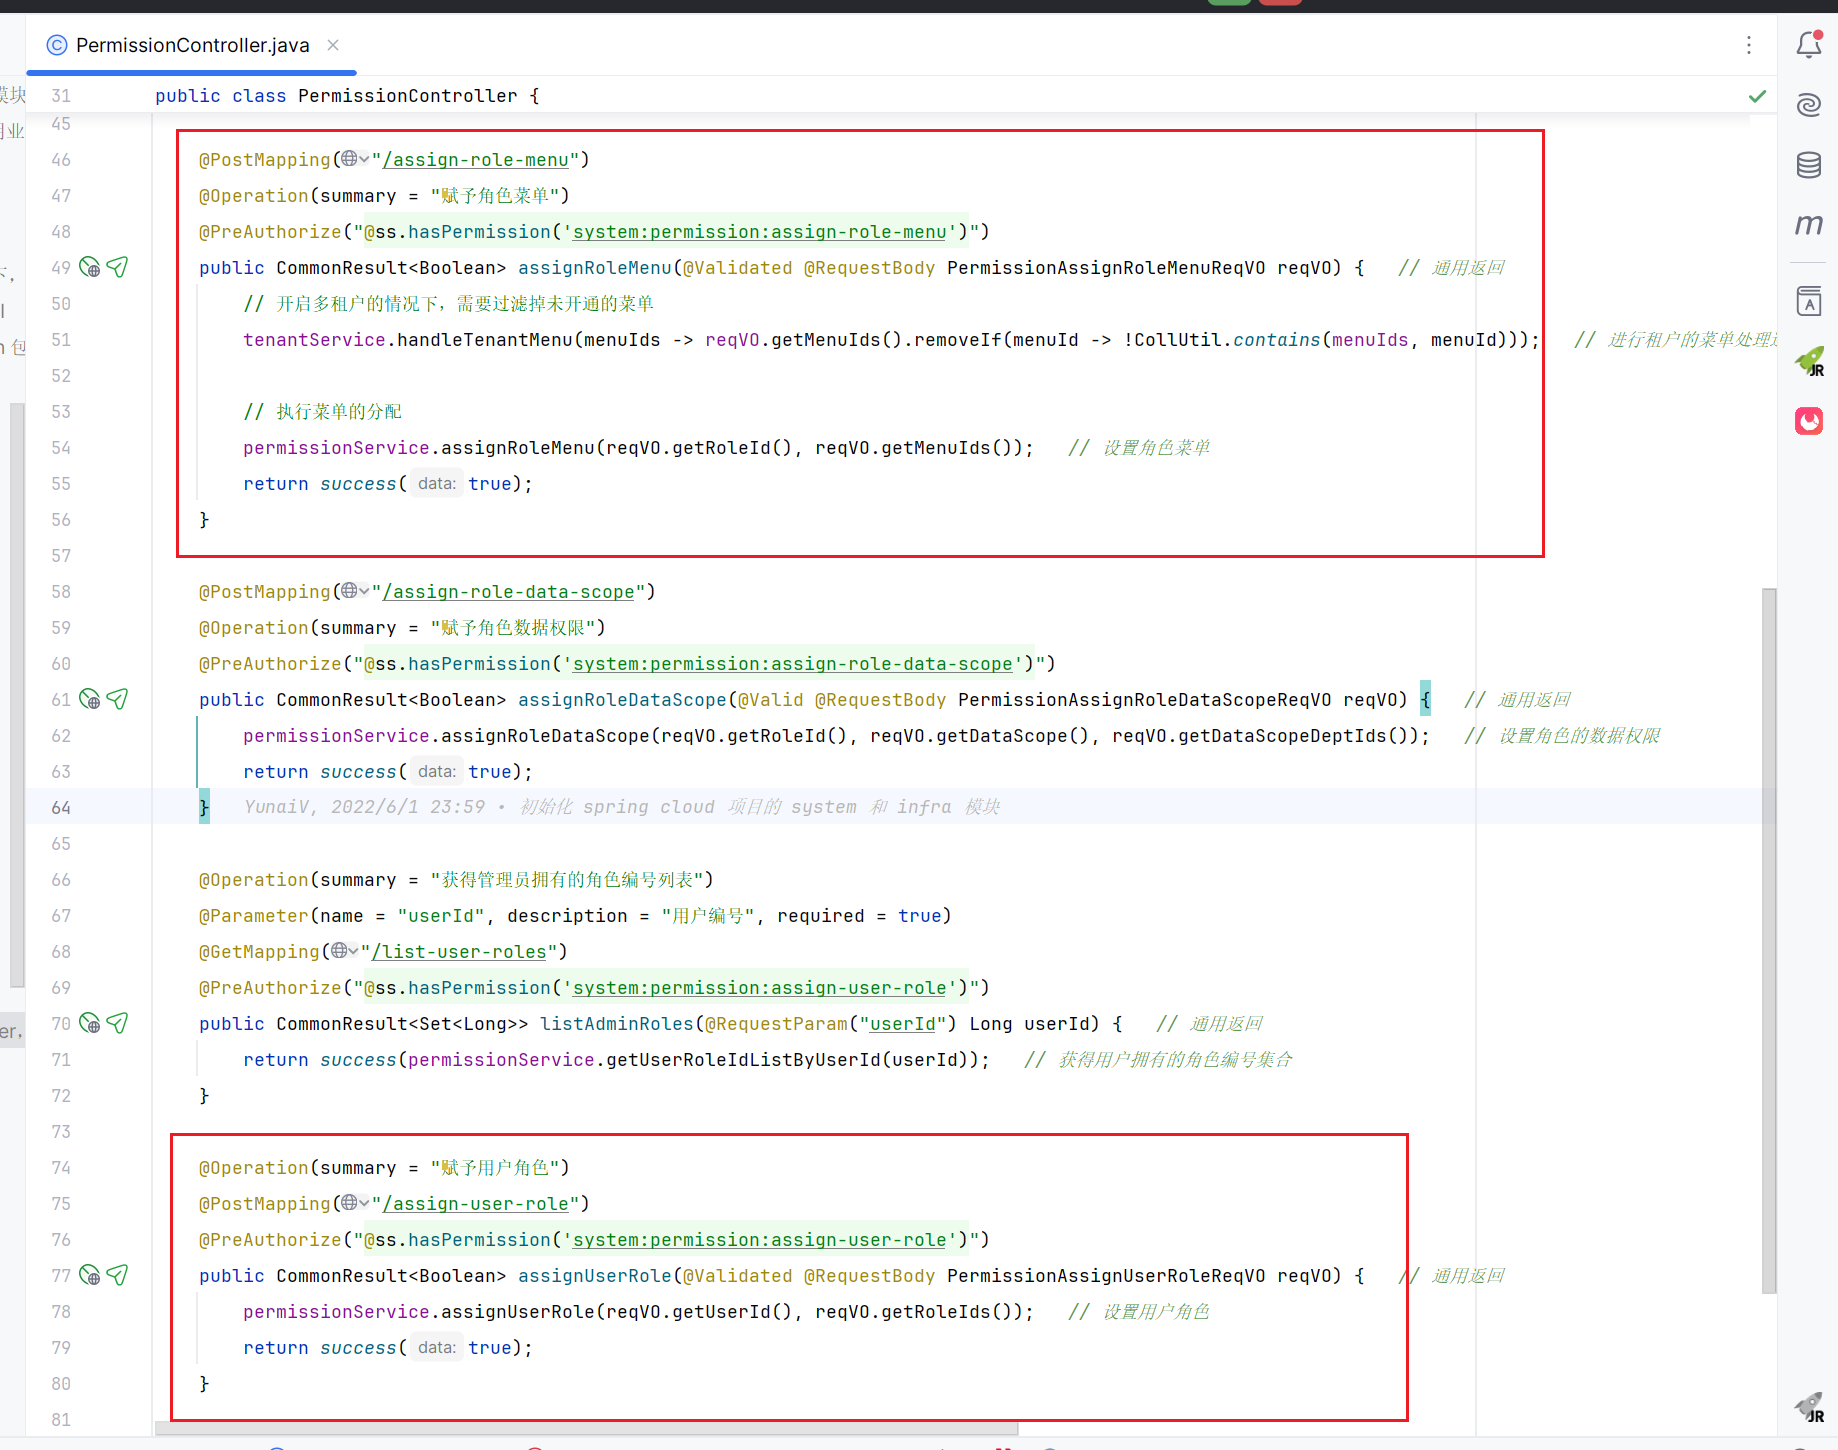Click the /assign-user-role mapping URL on line 75
Viewport: 1838px width, 1450px height.
476,1204
